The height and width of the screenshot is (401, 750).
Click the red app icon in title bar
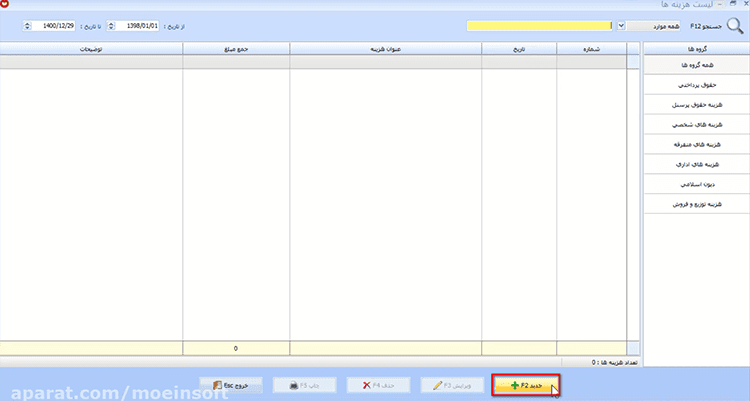pyautogui.click(x=4, y=4)
